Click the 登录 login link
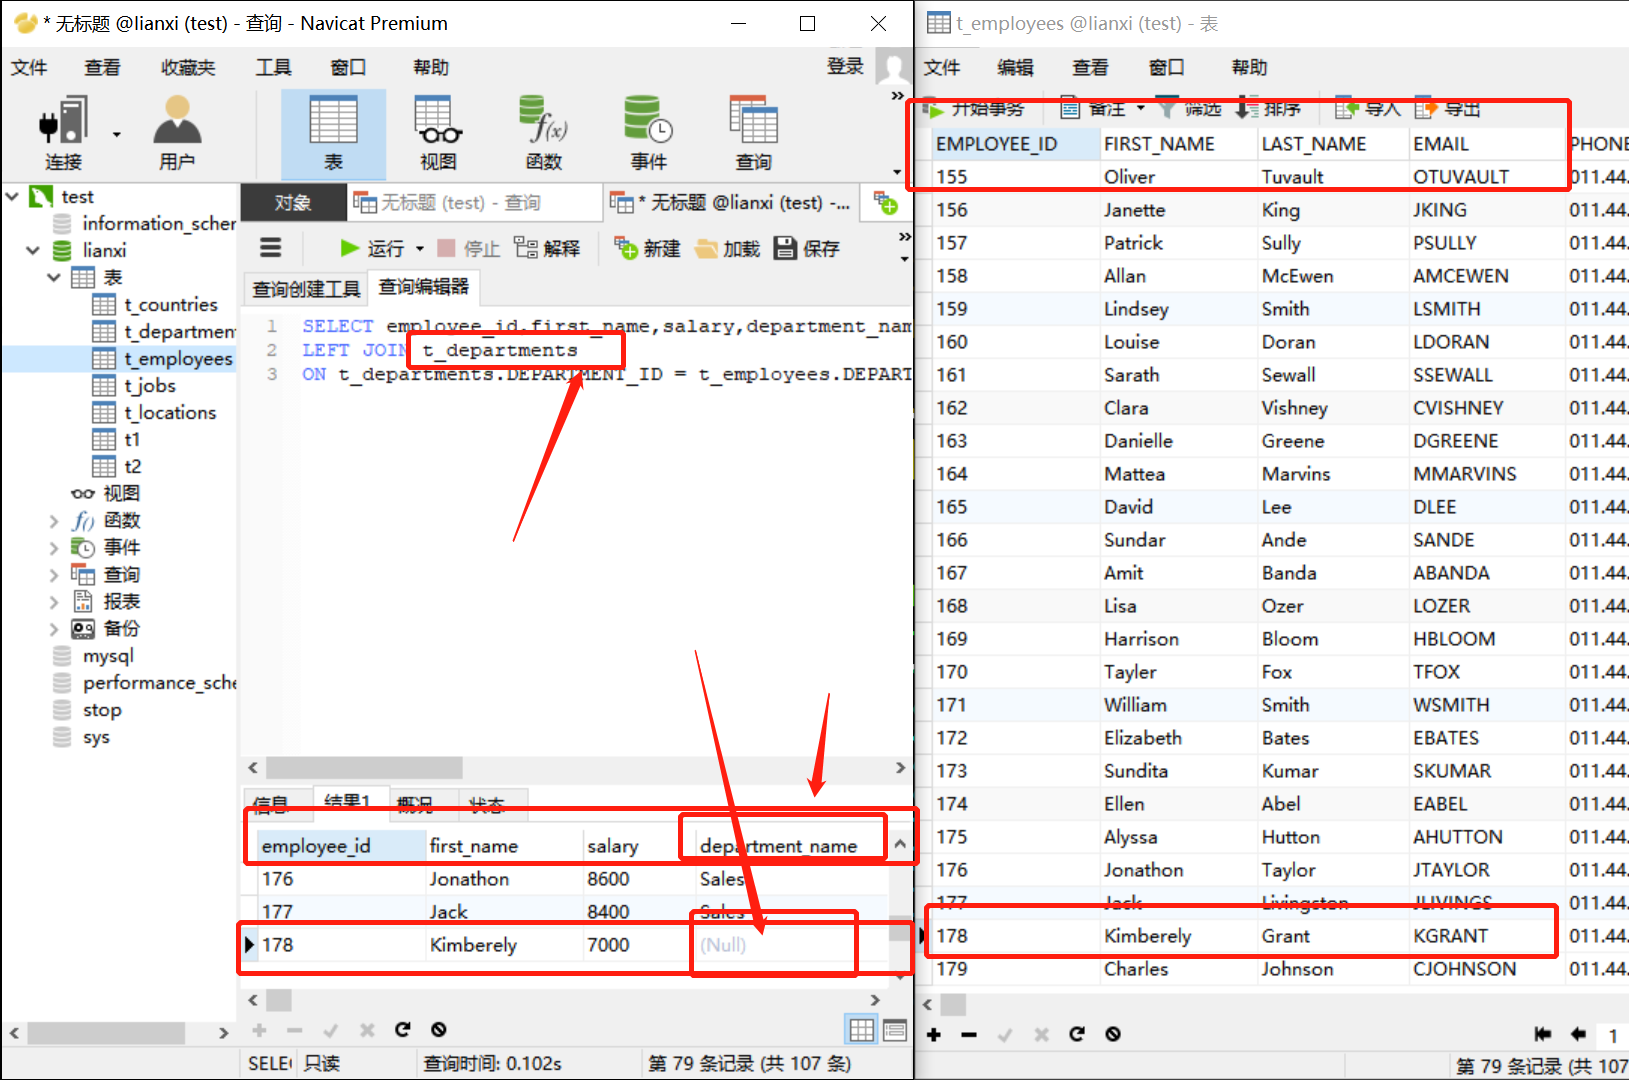 point(845,66)
